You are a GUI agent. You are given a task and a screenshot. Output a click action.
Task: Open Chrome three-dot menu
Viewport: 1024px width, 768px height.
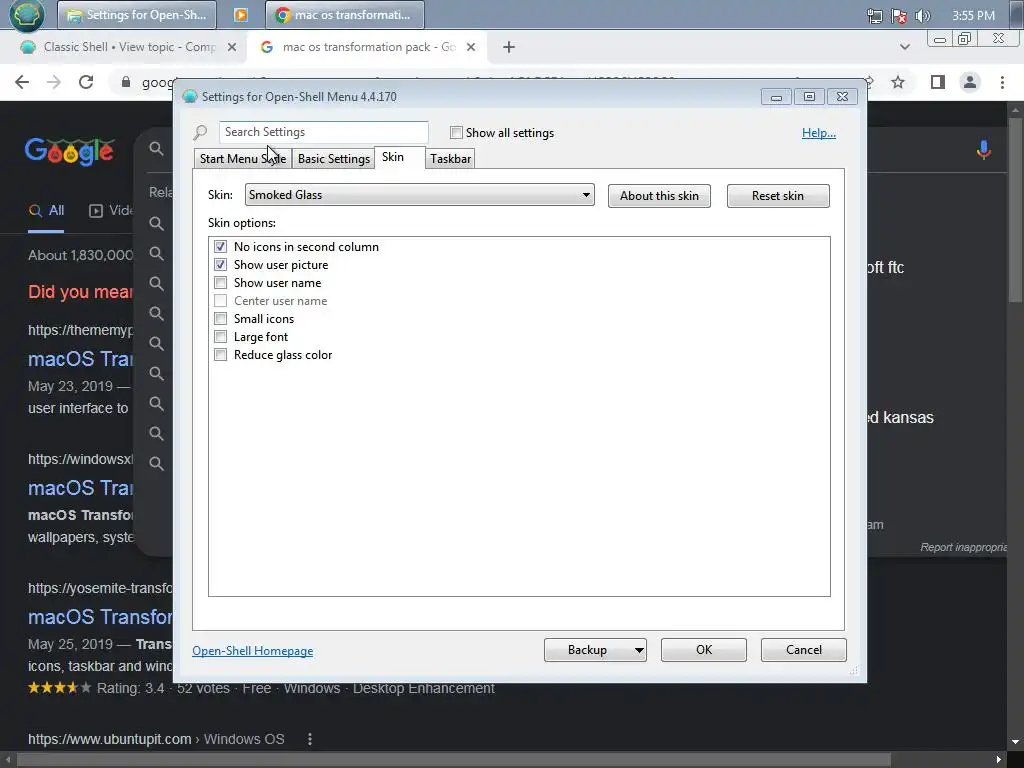[1002, 82]
